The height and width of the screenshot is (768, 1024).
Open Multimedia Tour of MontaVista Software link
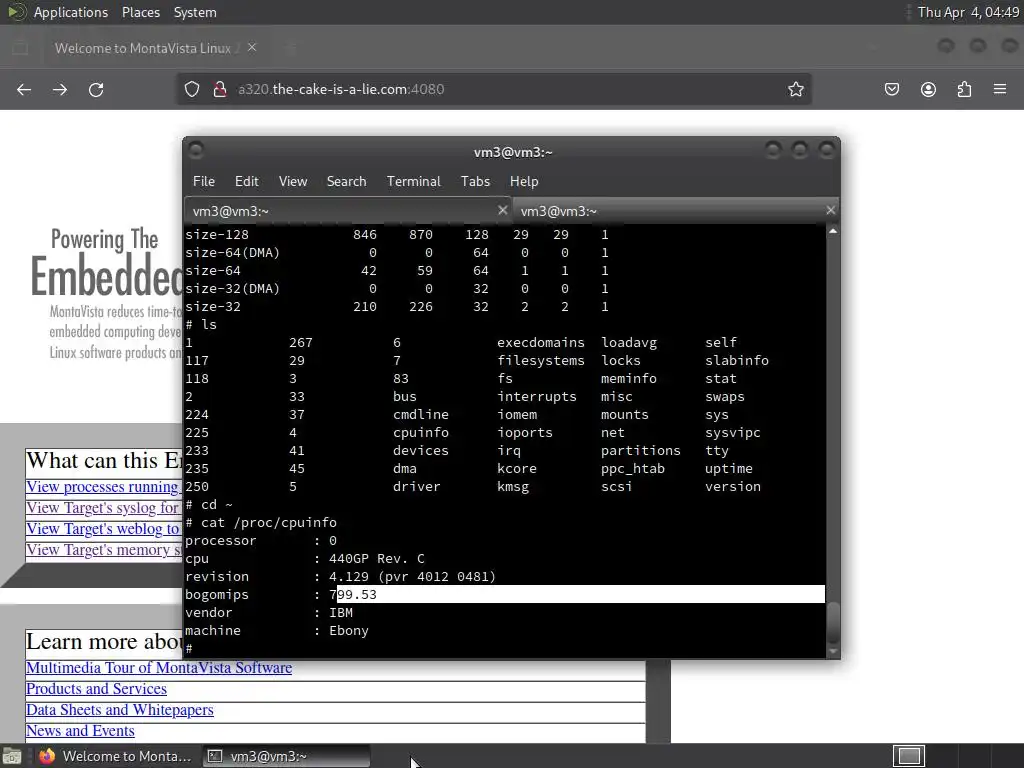(x=159, y=667)
